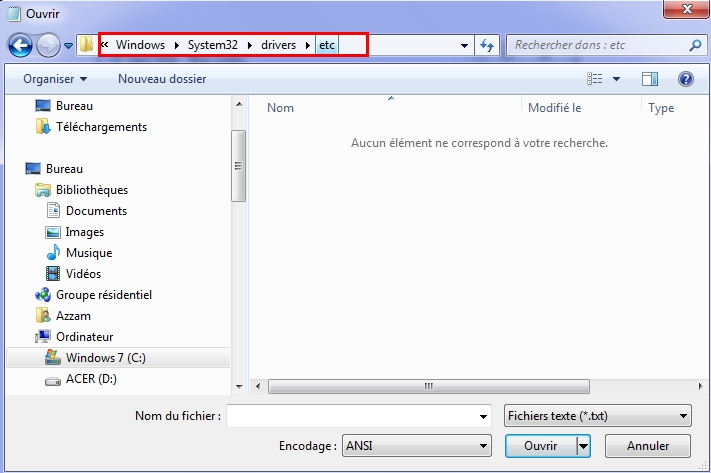Click the Bibliothèques library icon
This screenshot has height=473, width=711.
tap(43, 190)
